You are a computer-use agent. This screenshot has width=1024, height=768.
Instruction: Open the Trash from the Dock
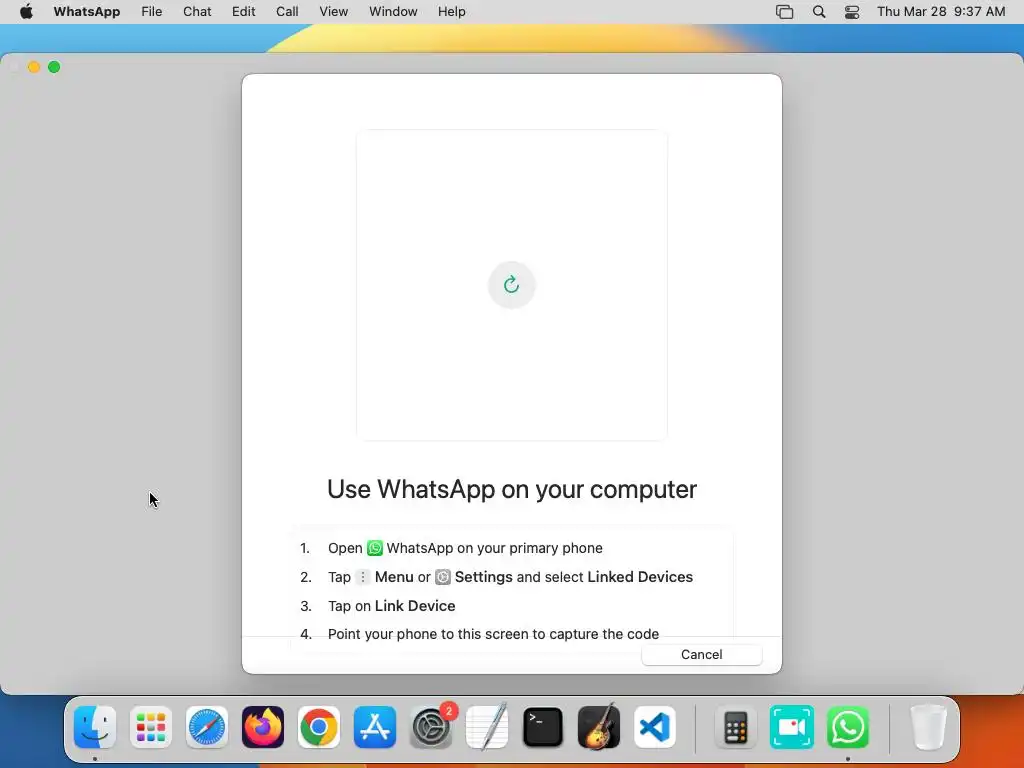coord(928,727)
